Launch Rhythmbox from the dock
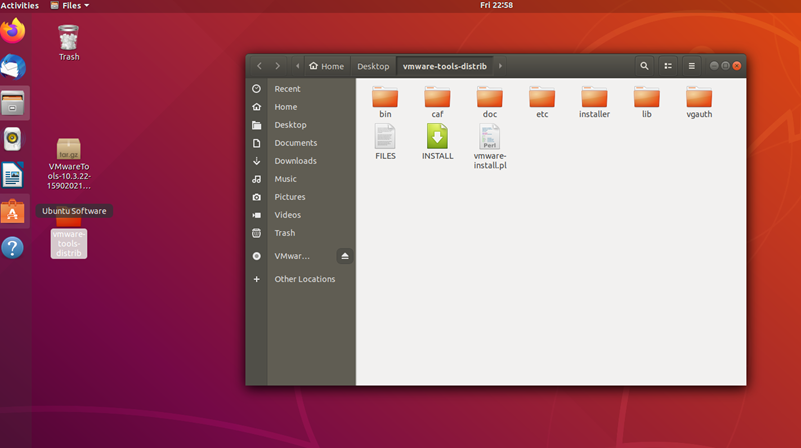The height and width of the screenshot is (448, 801). pyautogui.click(x=13, y=139)
